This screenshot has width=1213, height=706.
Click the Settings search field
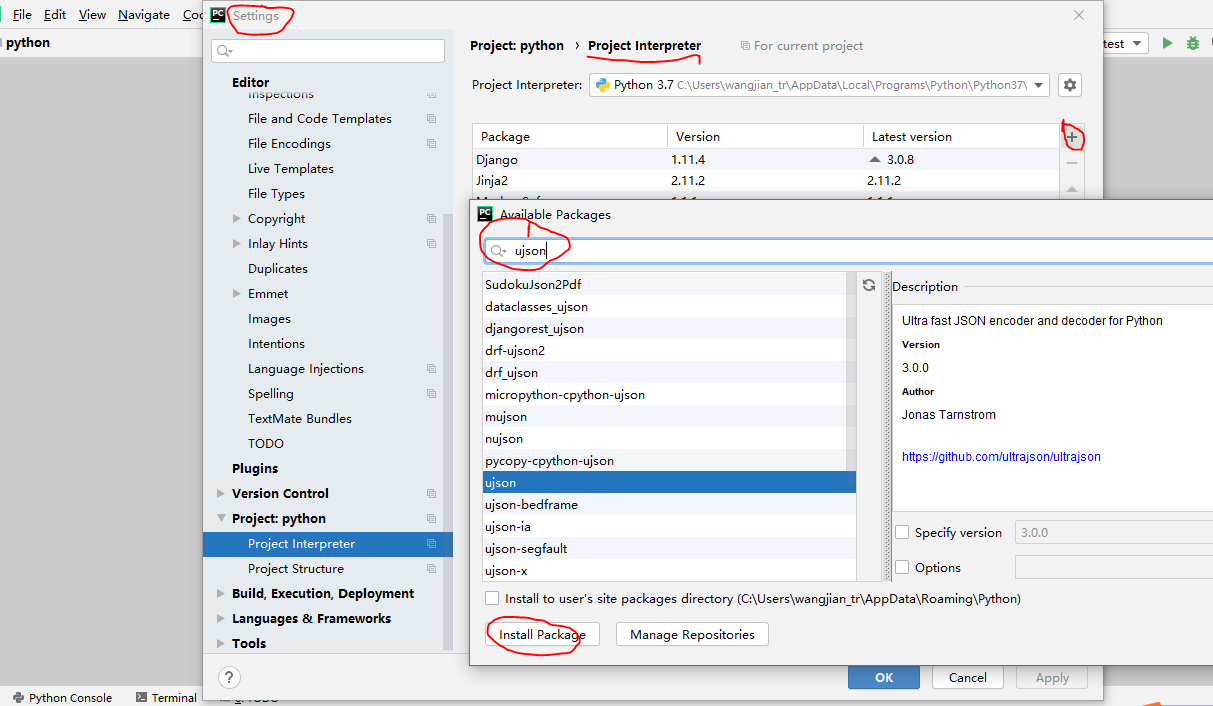(x=328, y=51)
